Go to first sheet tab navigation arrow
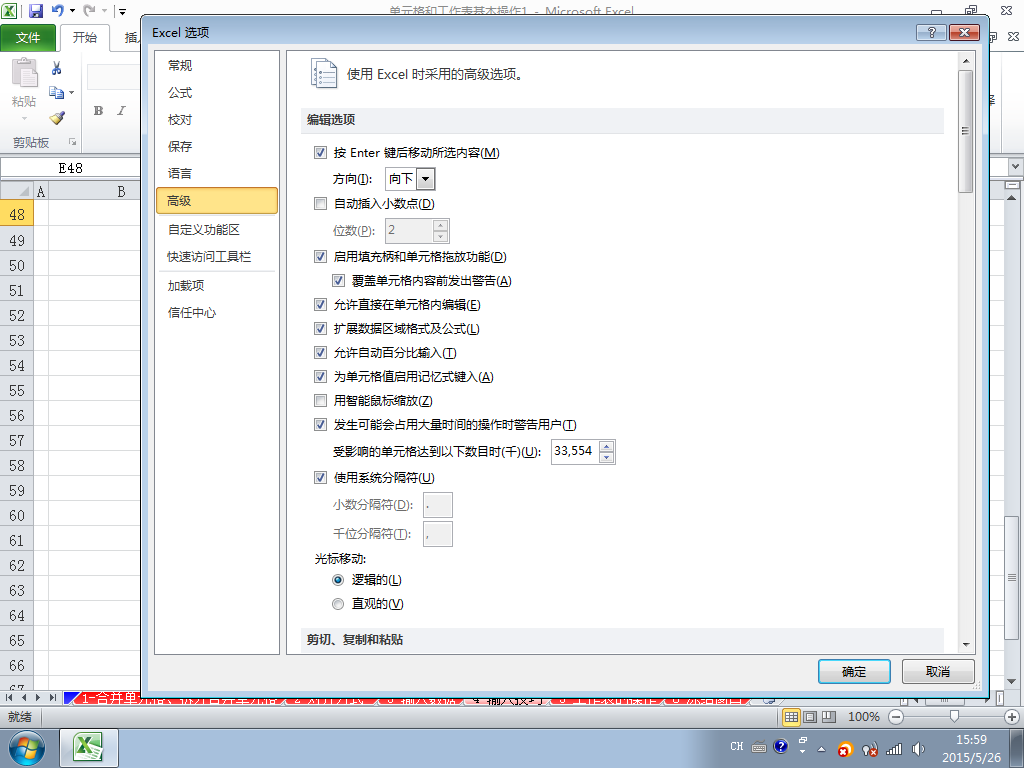This screenshot has width=1024, height=768. (x=9, y=697)
